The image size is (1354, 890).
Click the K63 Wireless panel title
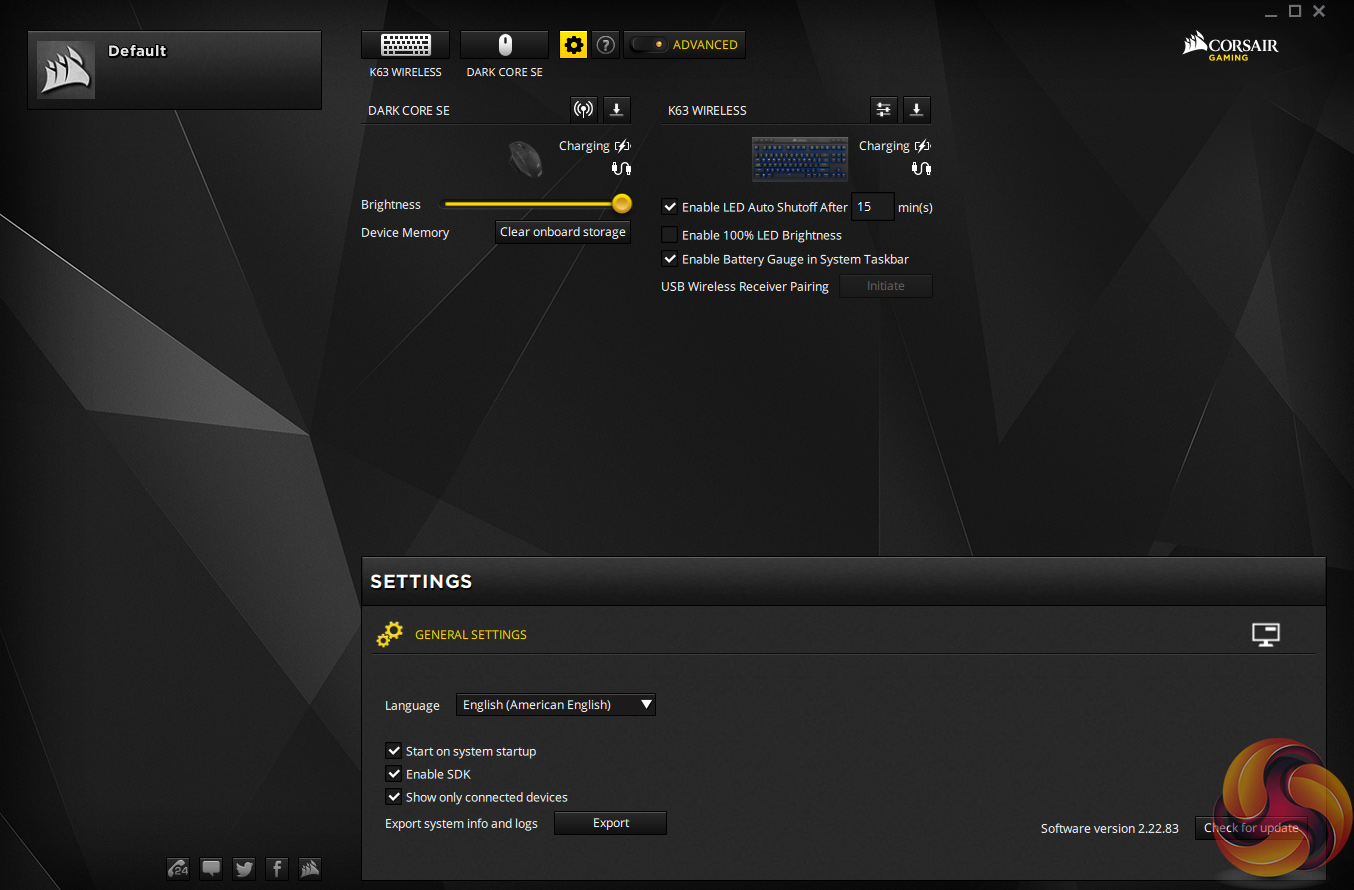708,111
